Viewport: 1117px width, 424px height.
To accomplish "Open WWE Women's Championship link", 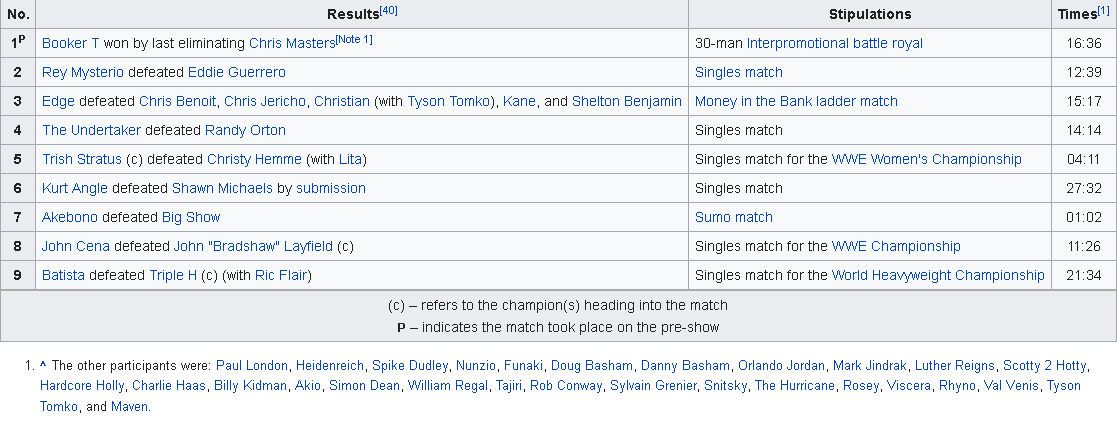I will (926, 160).
